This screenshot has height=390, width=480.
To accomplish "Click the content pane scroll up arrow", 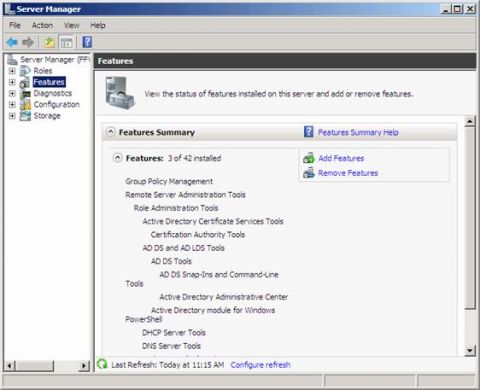I will (470, 121).
